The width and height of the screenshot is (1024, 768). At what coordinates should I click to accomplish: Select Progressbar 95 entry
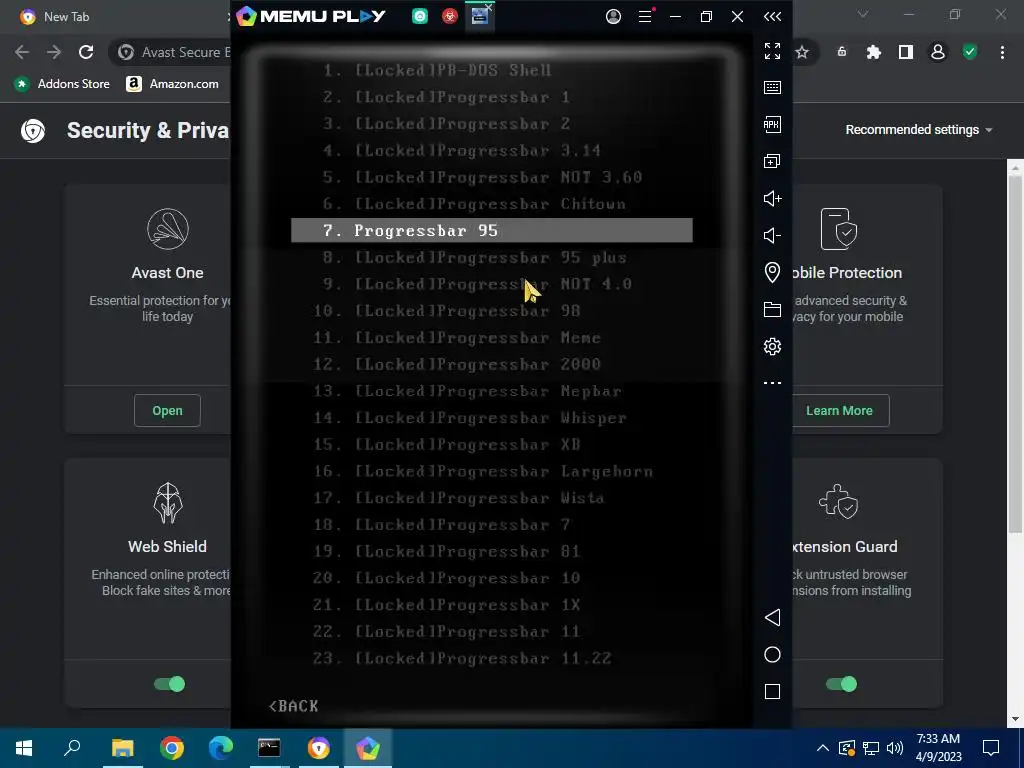coord(491,231)
